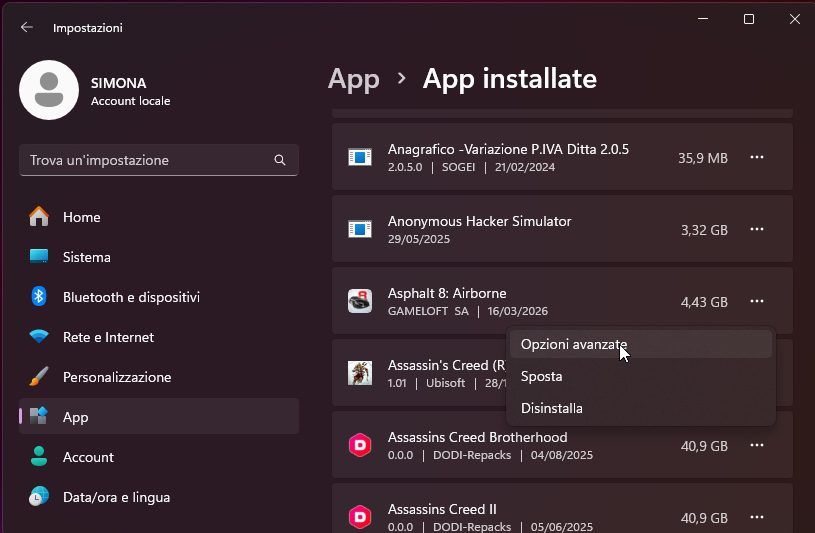The image size is (815, 533).
Task: Click the Home house icon
Action: (39, 216)
